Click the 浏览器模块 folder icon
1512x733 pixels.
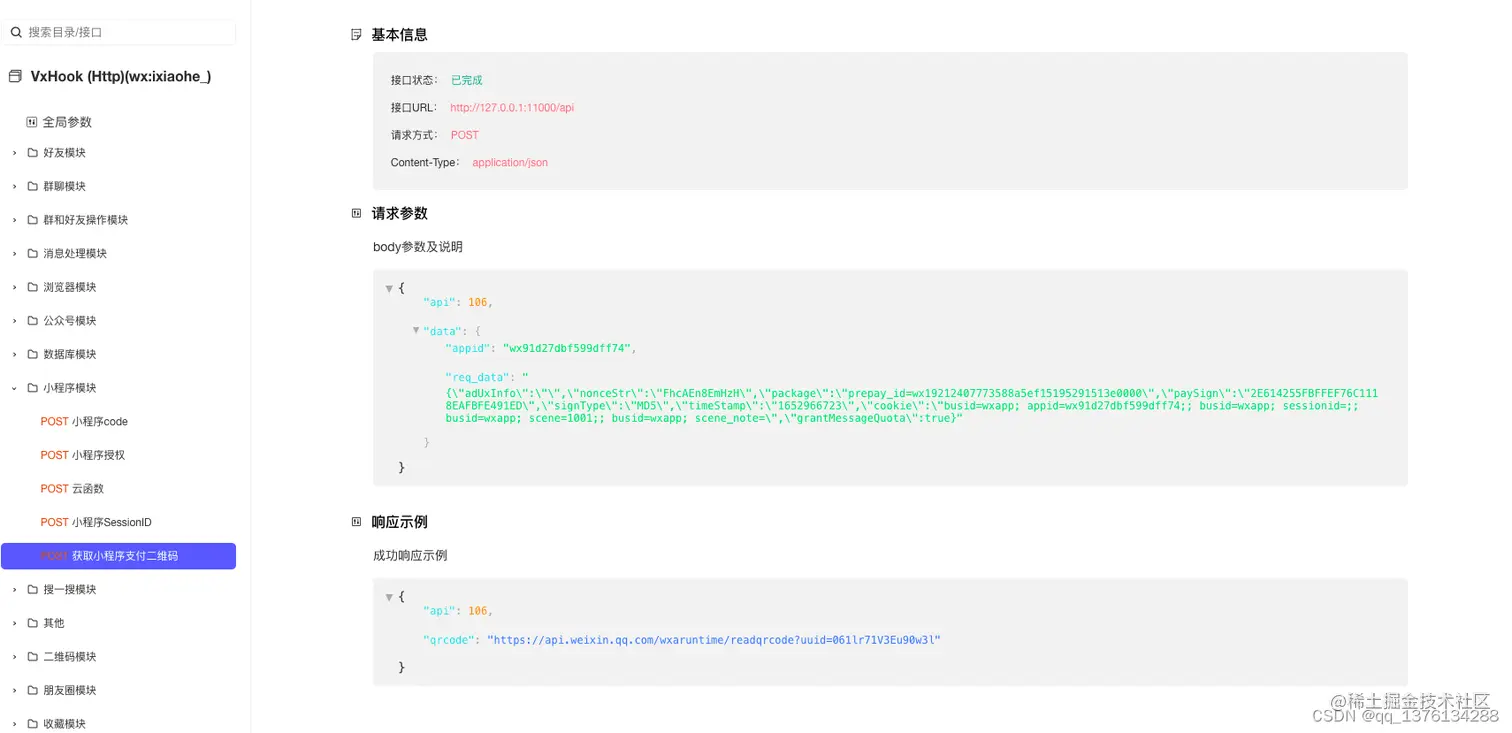point(33,287)
